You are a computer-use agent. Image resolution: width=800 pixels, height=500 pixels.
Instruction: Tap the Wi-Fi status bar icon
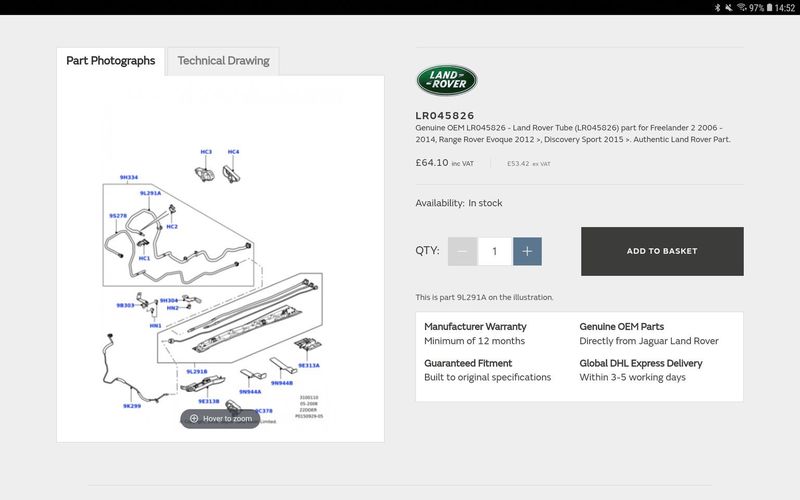741,7
